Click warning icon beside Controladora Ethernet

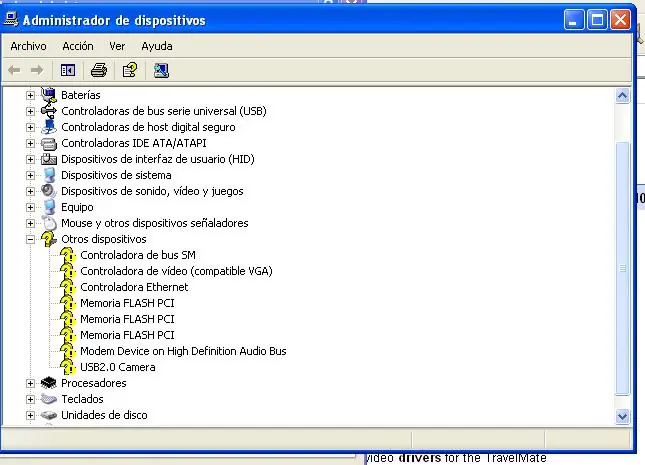tap(68, 287)
